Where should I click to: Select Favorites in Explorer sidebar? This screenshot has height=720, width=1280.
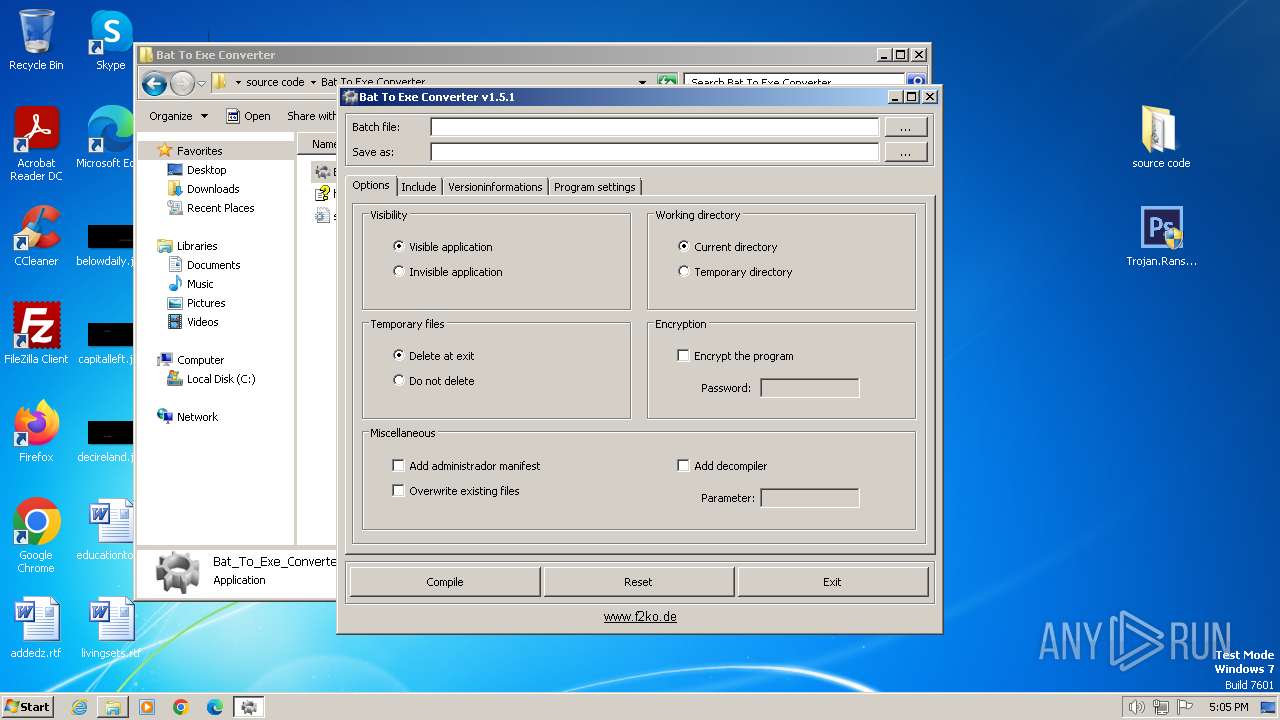[x=199, y=151]
